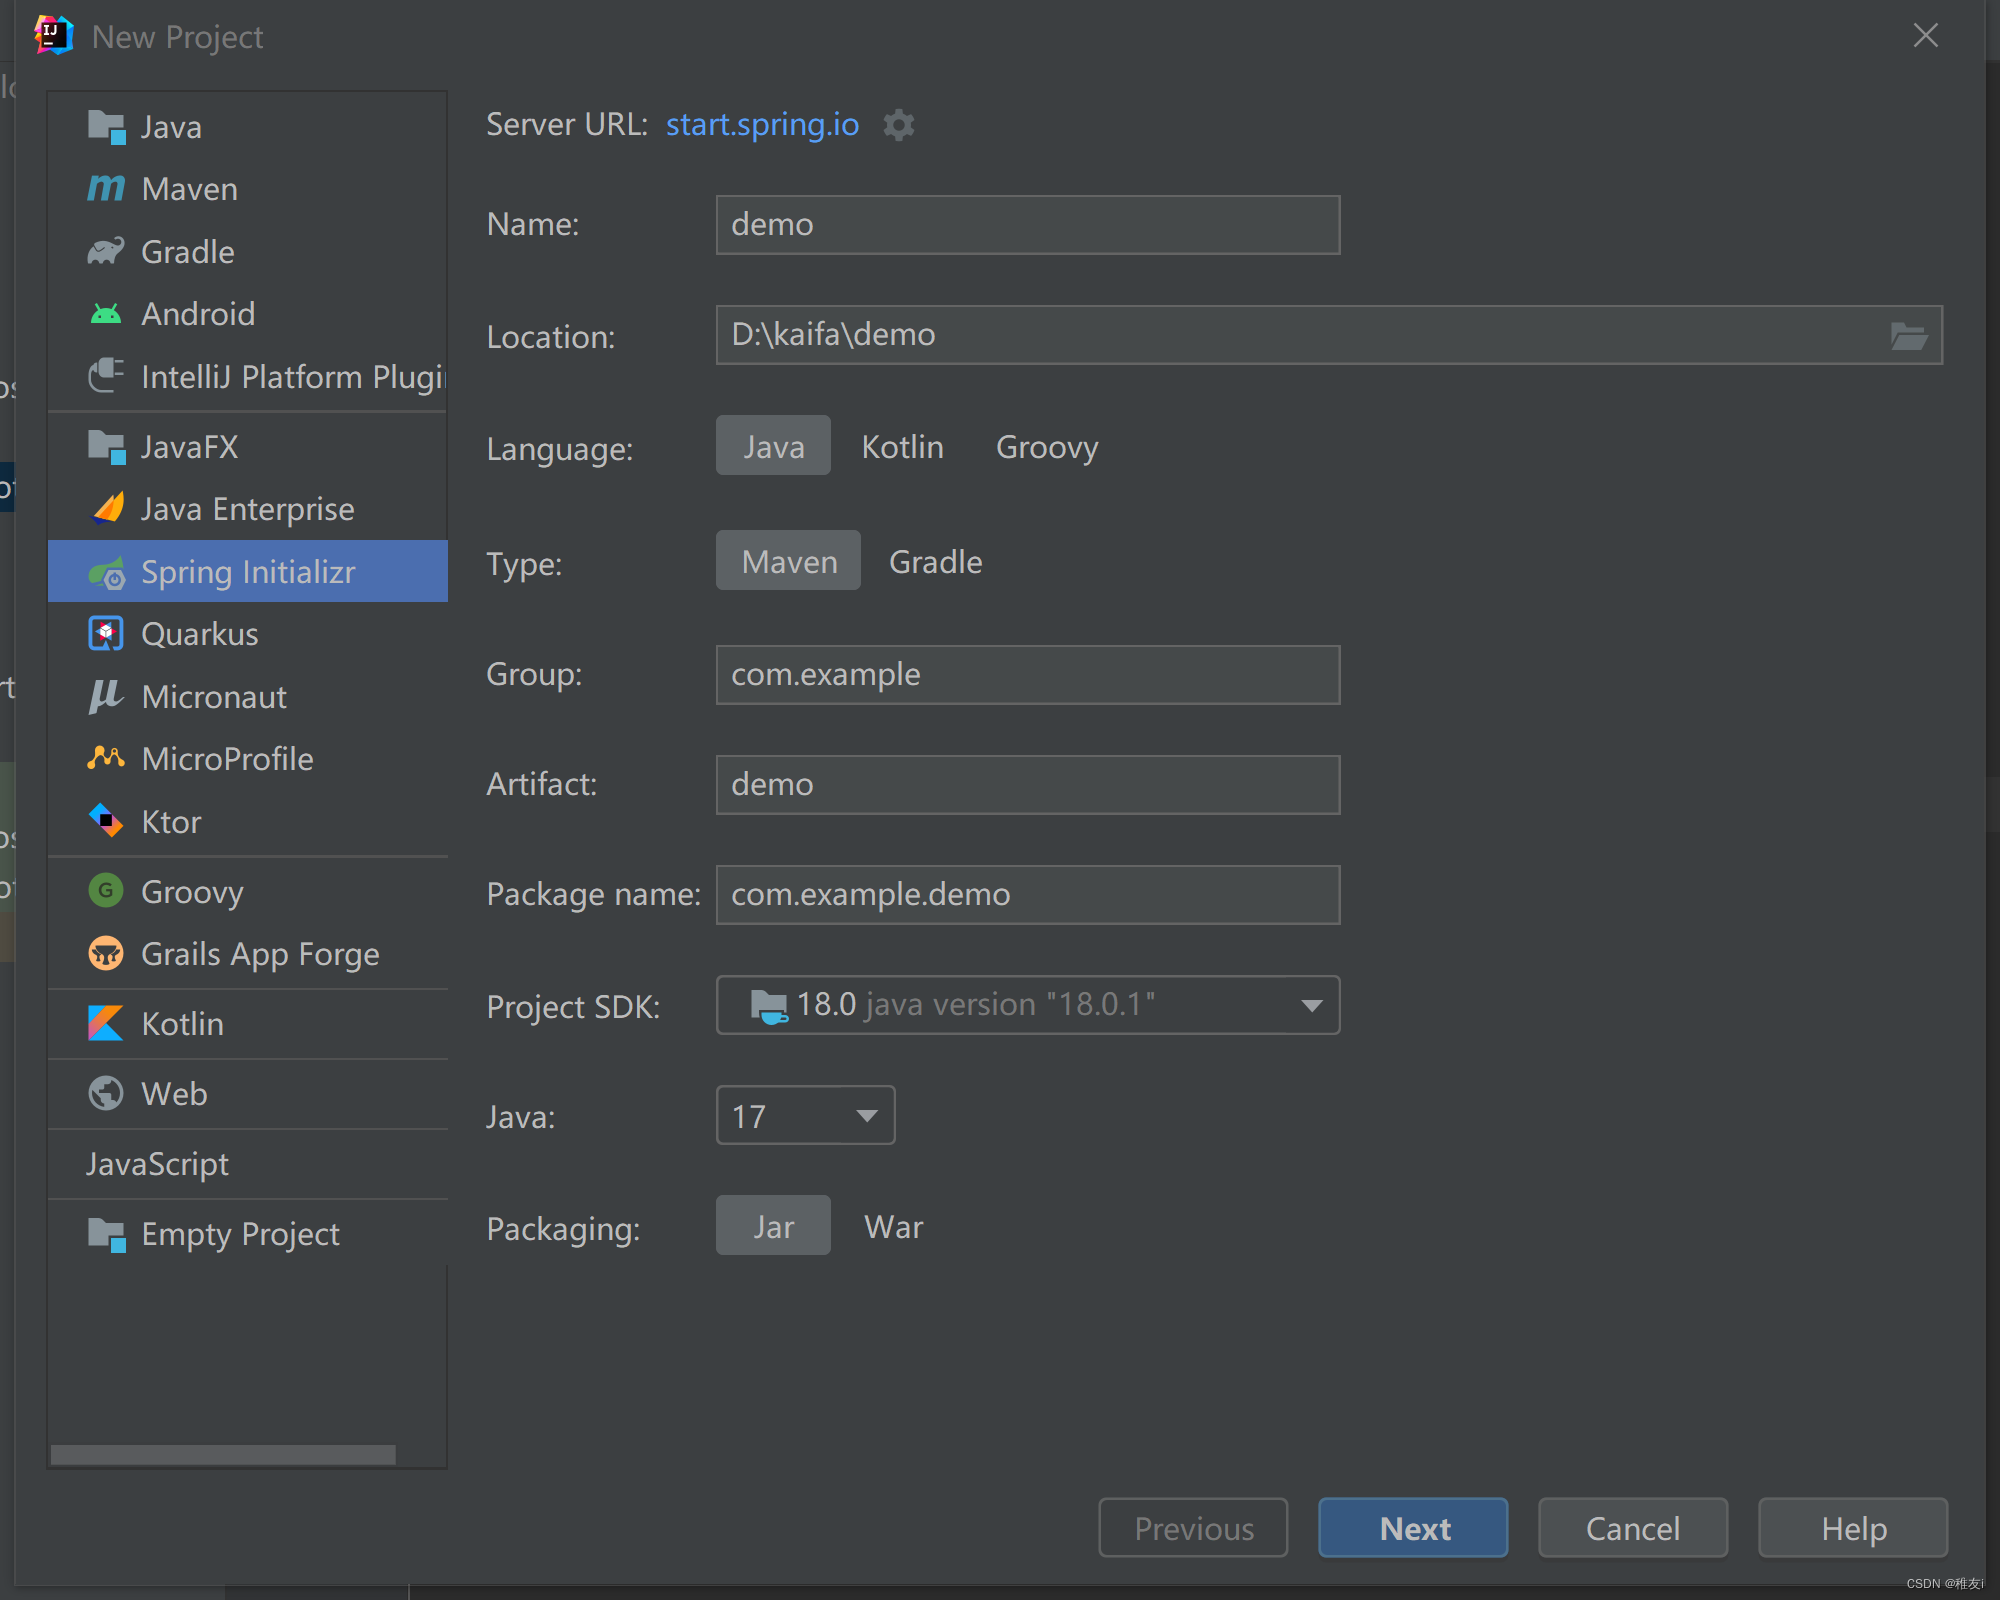2000x1600 pixels.
Task: Select Empty Project entry
Action: [x=247, y=1234]
